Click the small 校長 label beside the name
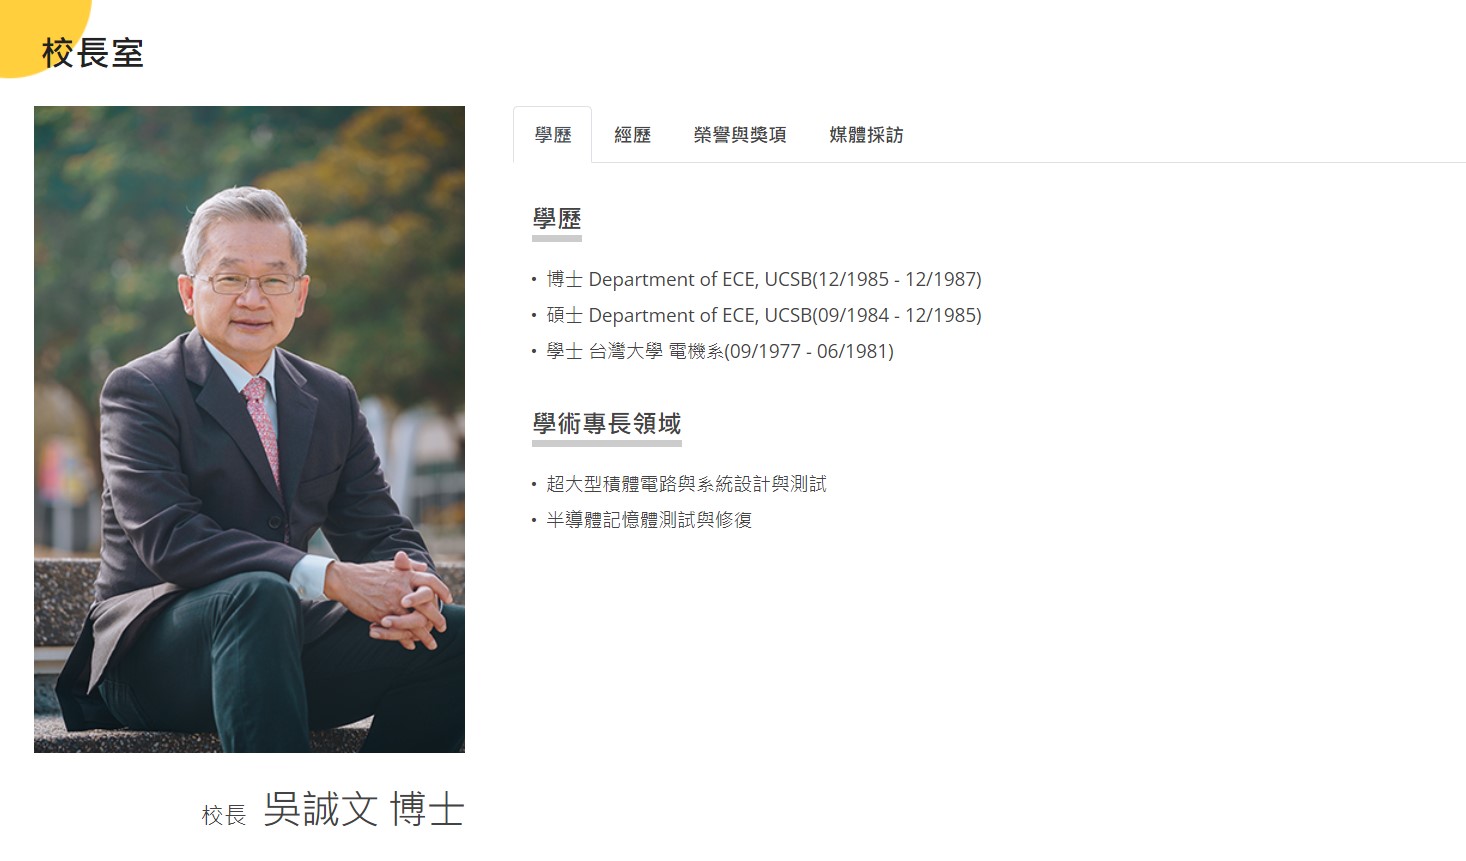1466x861 pixels. 224,815
